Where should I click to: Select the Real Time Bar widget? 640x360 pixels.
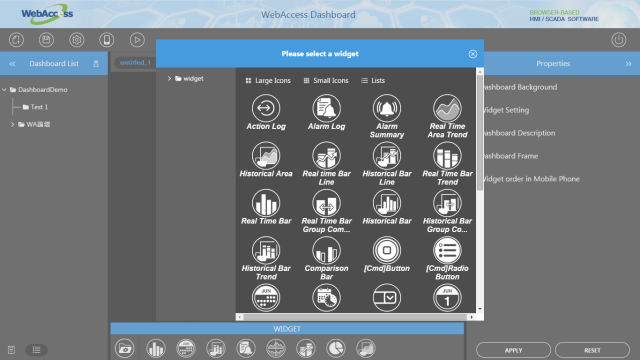[266, 207]
